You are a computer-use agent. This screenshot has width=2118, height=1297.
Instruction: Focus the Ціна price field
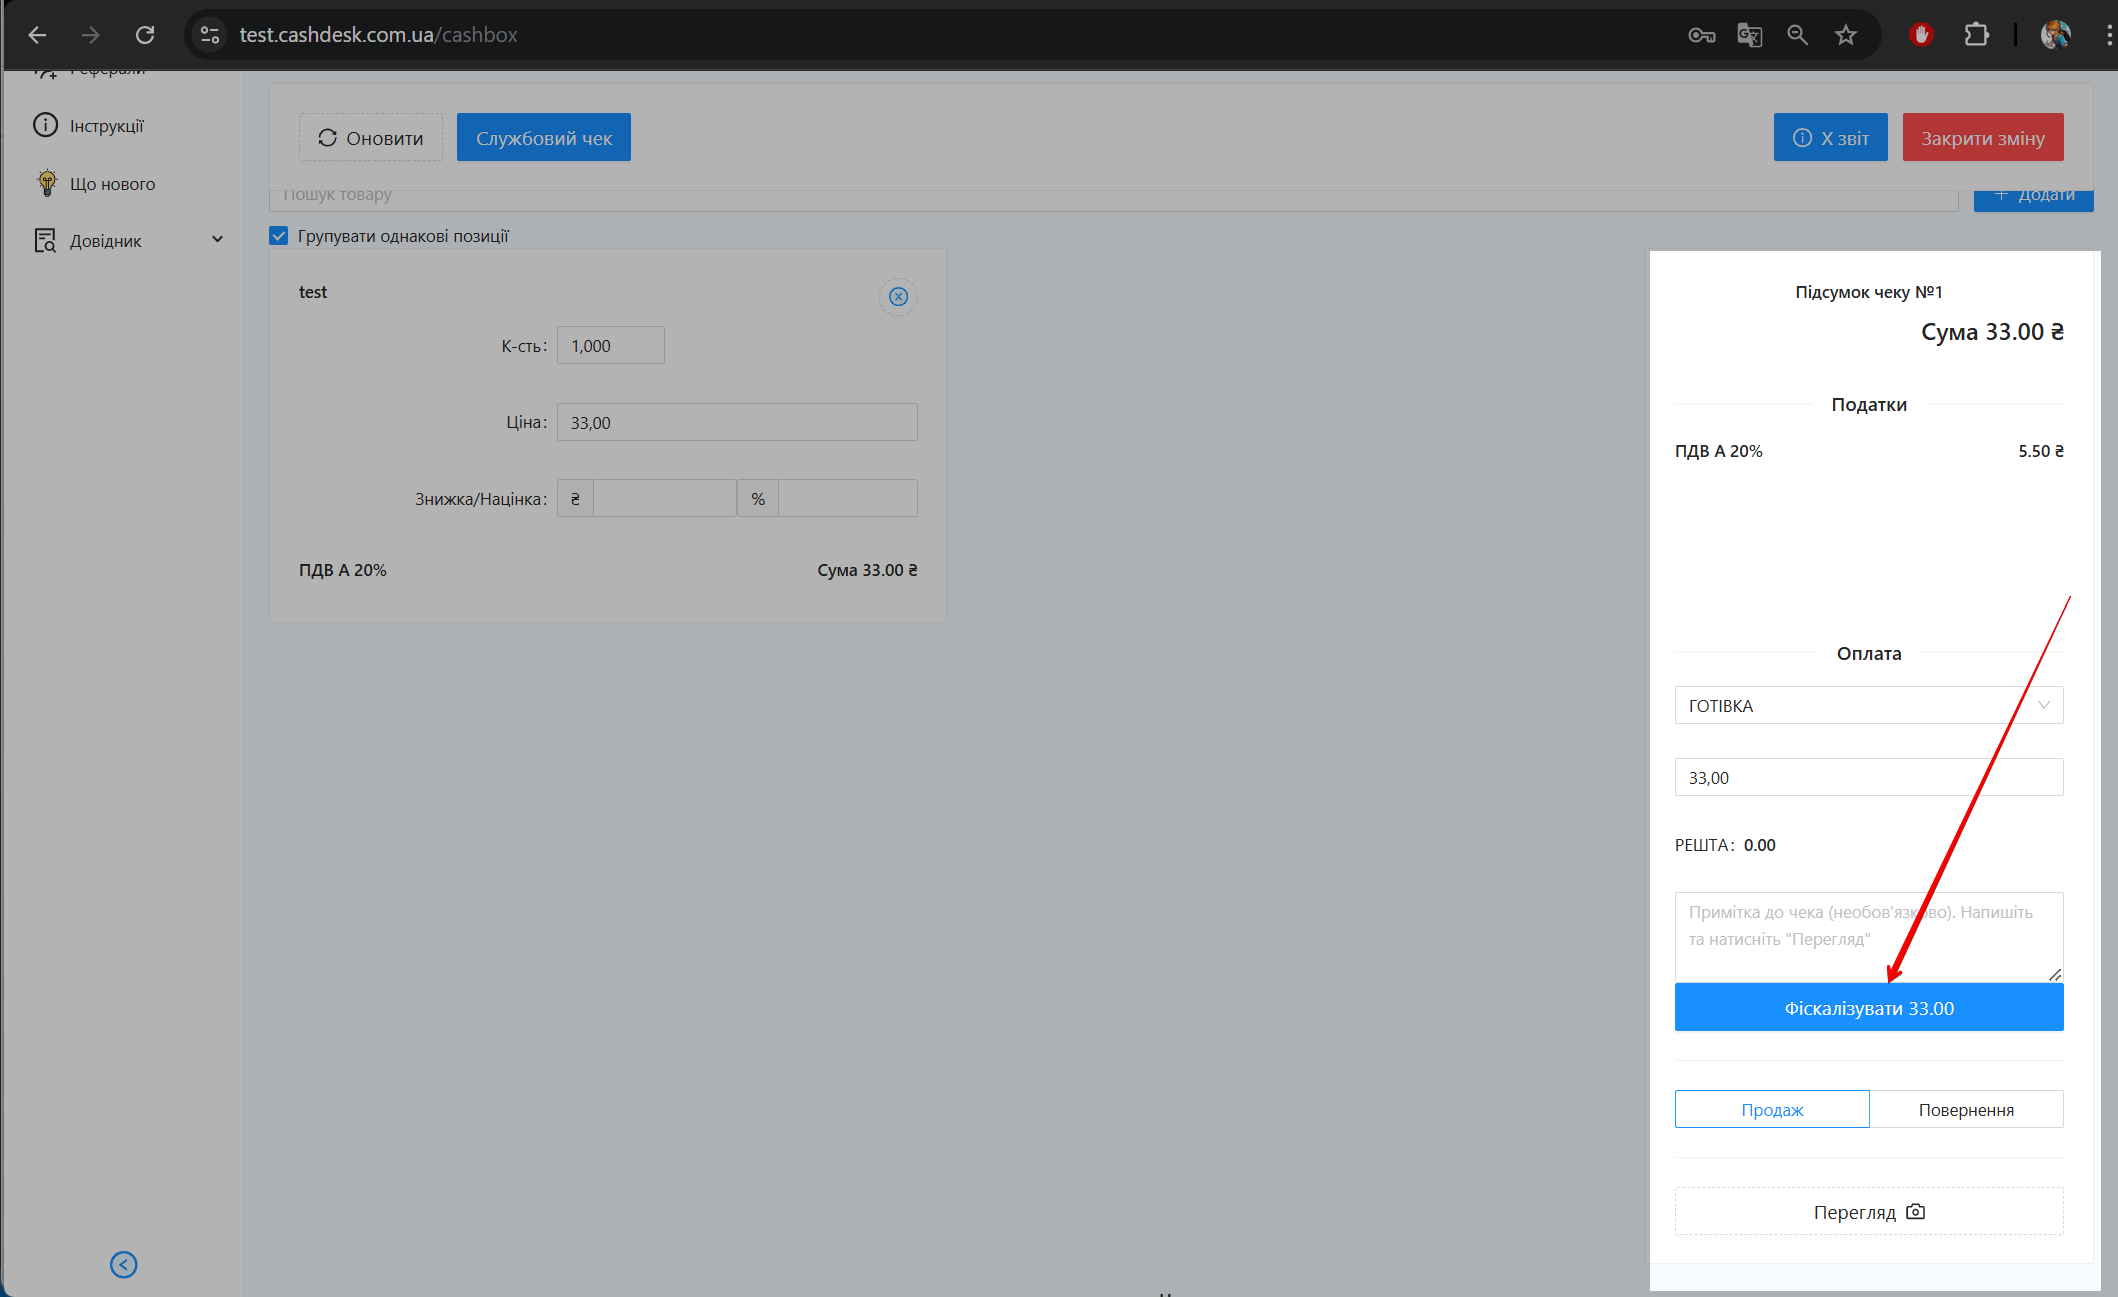point(736,423)
